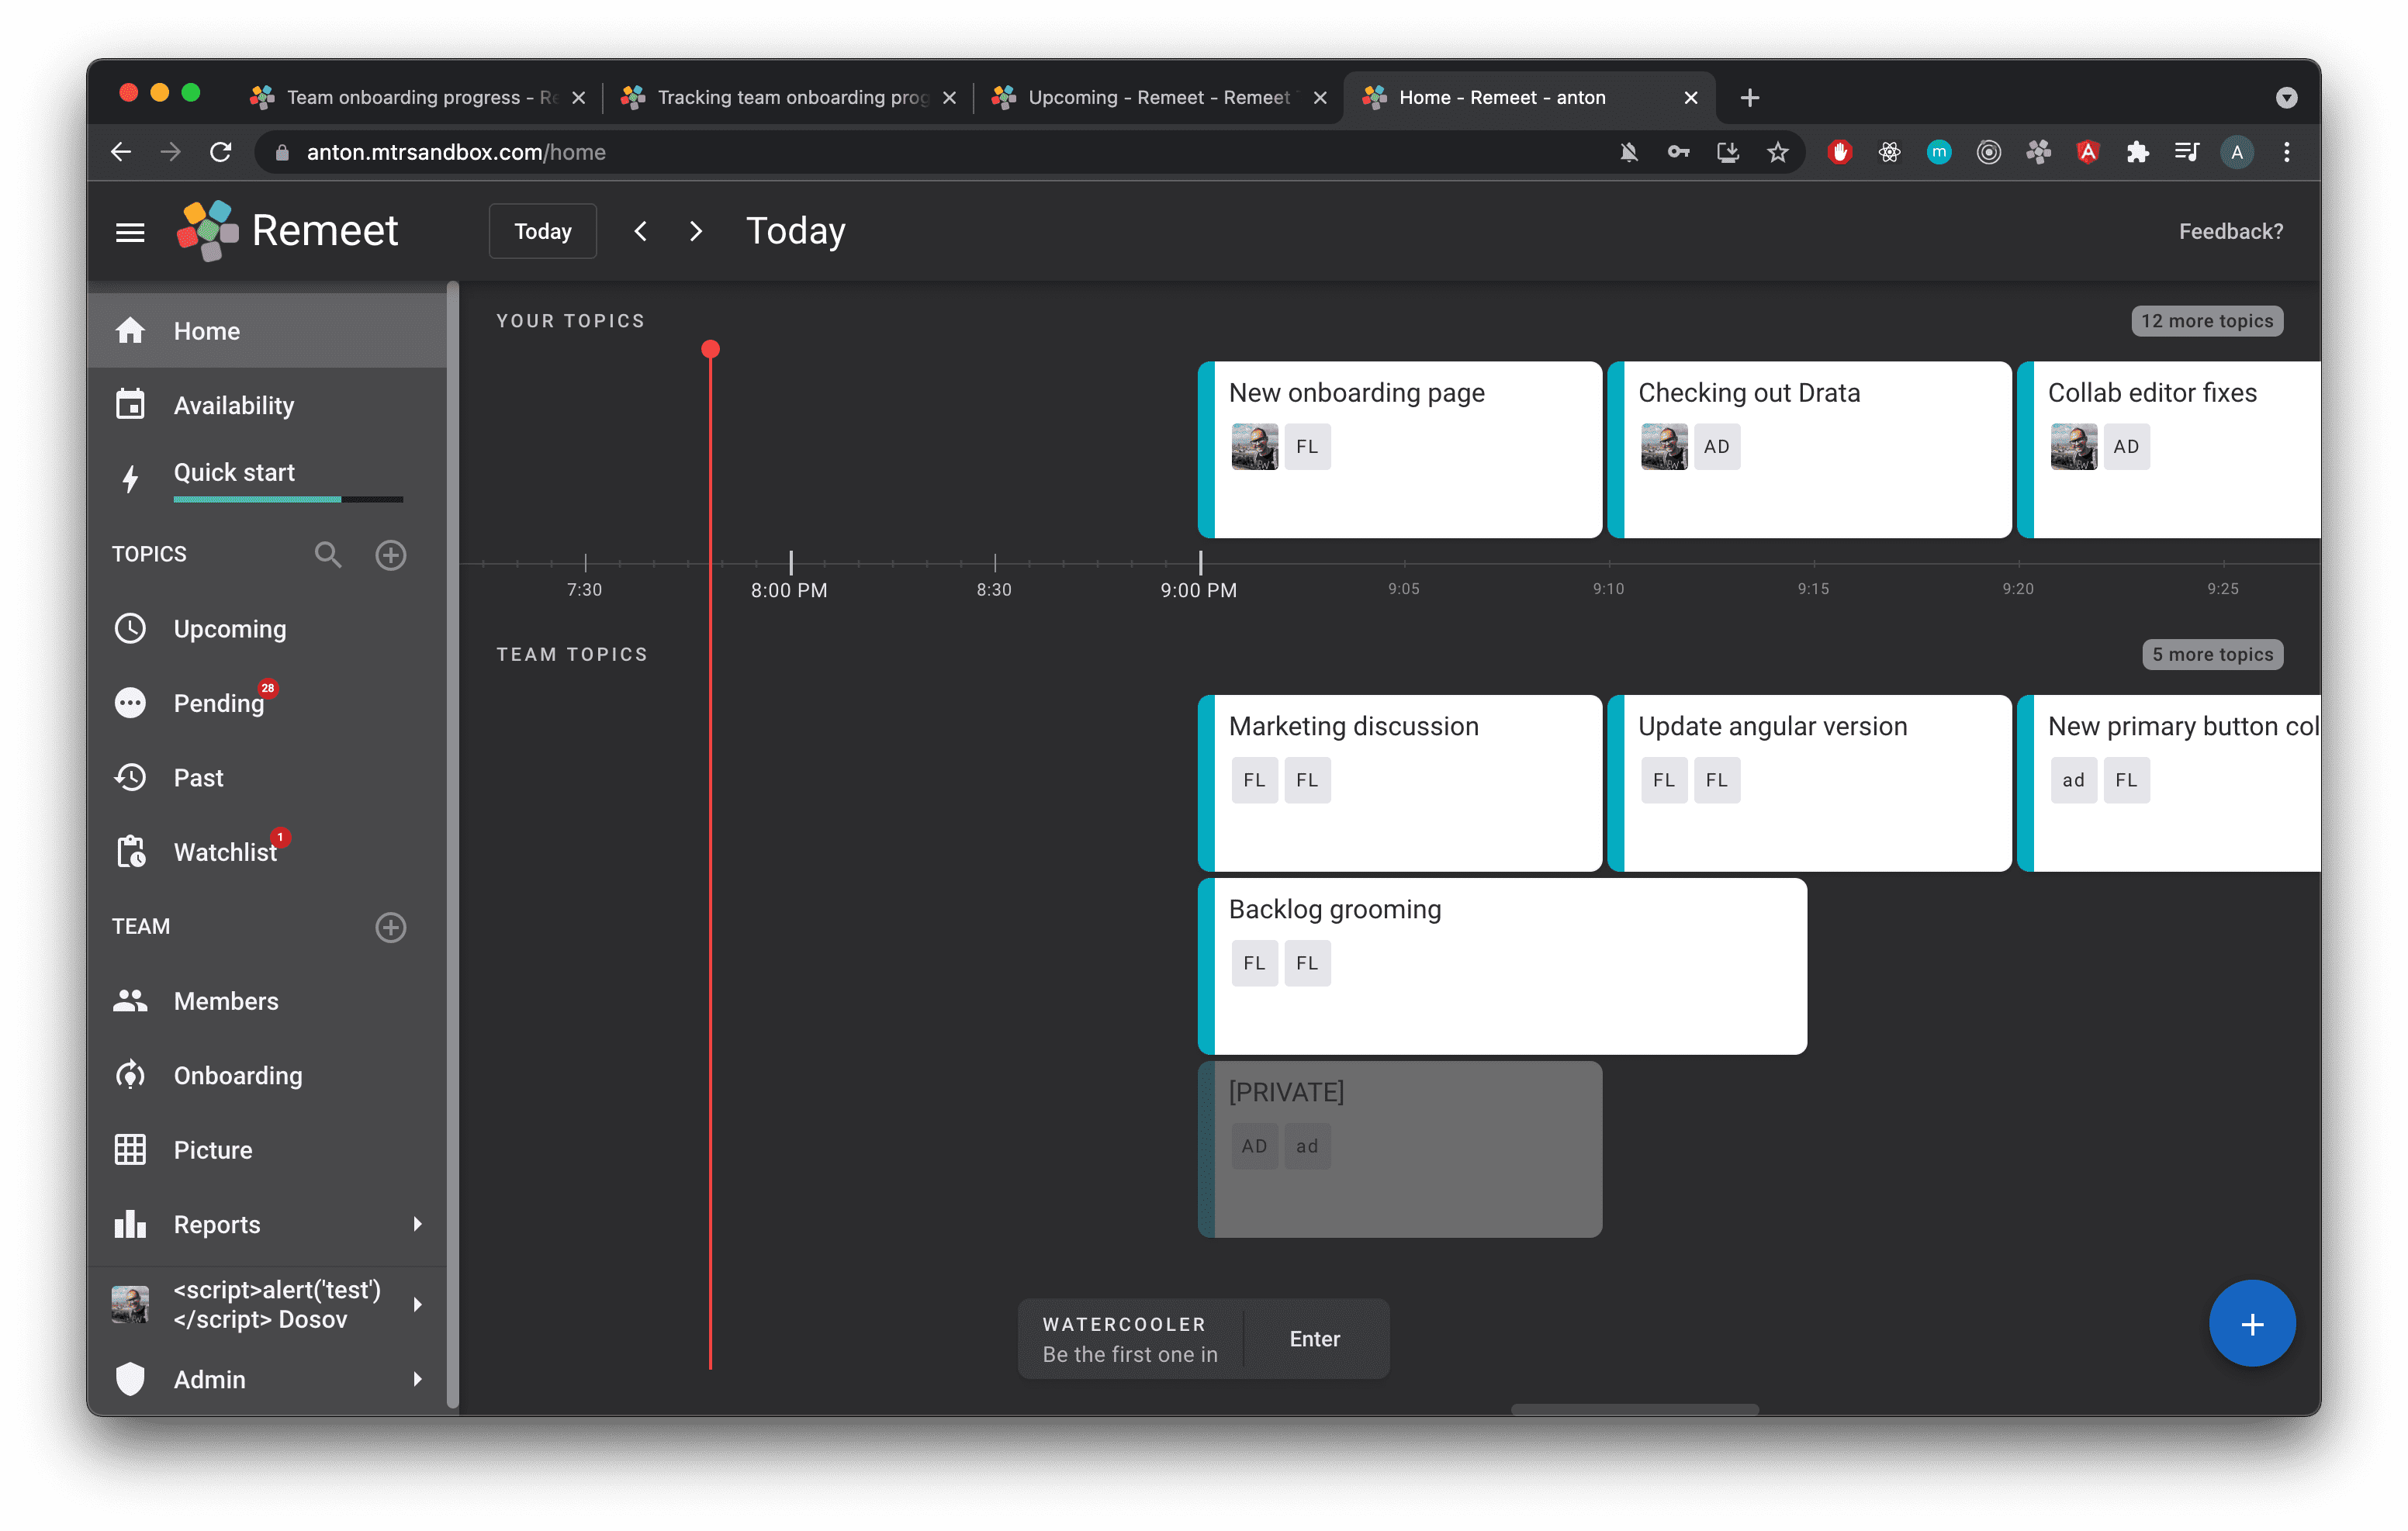Viewport: 2408px width, 1531px height.
Task: Open the media control playlist icon
Action: (2187, 152)
